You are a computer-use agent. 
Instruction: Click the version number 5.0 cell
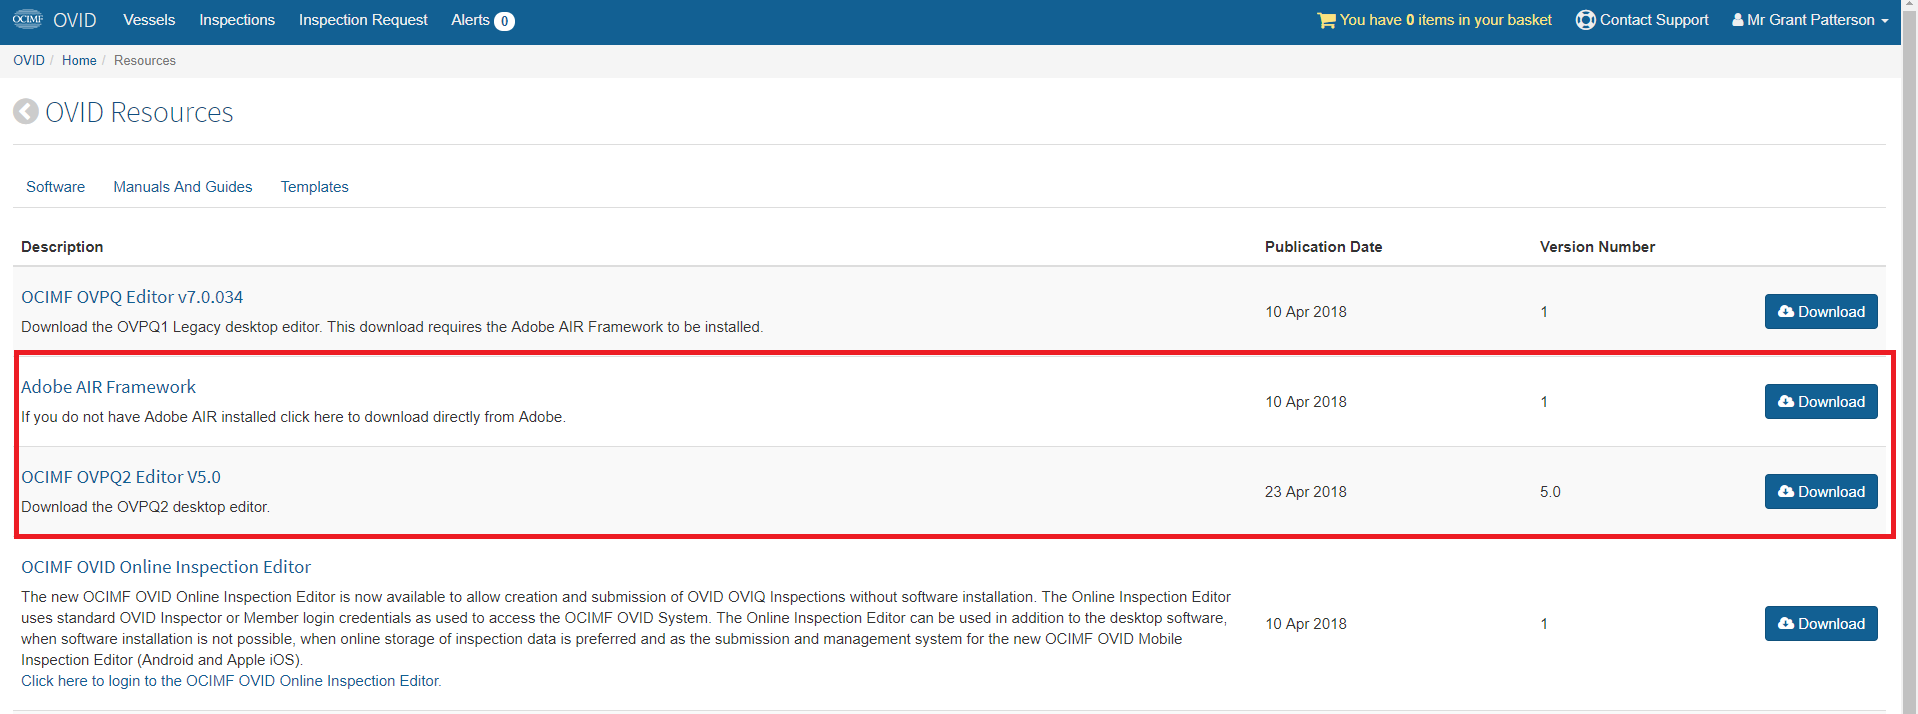(1550, 492)
